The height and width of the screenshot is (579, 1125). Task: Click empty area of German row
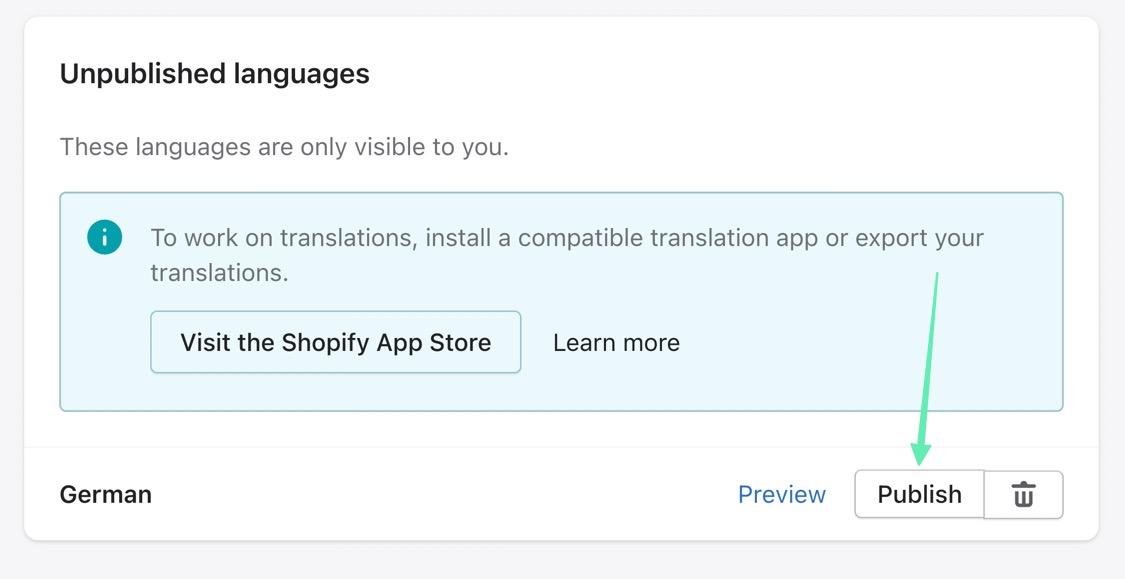[450, 494]
